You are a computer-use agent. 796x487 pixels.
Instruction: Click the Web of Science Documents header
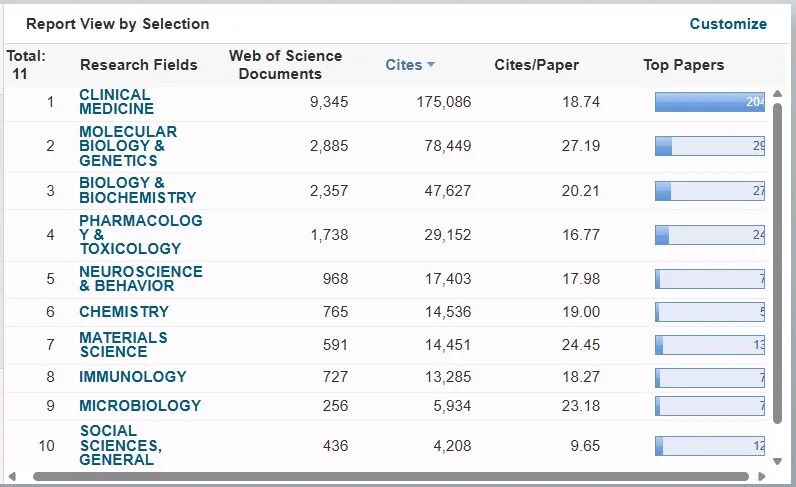coord(285,65)
